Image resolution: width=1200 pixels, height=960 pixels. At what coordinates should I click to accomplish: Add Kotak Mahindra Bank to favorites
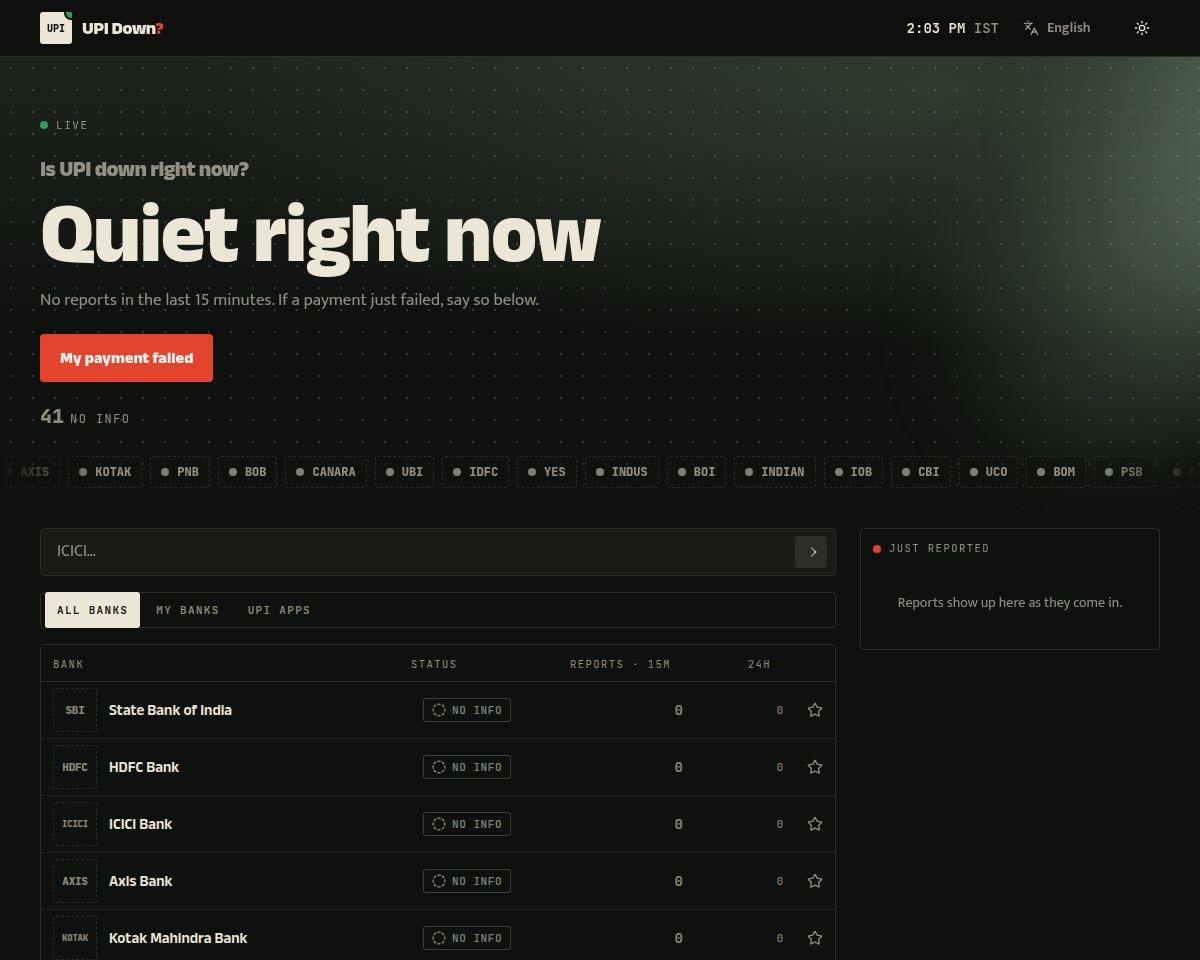[815, 938]
